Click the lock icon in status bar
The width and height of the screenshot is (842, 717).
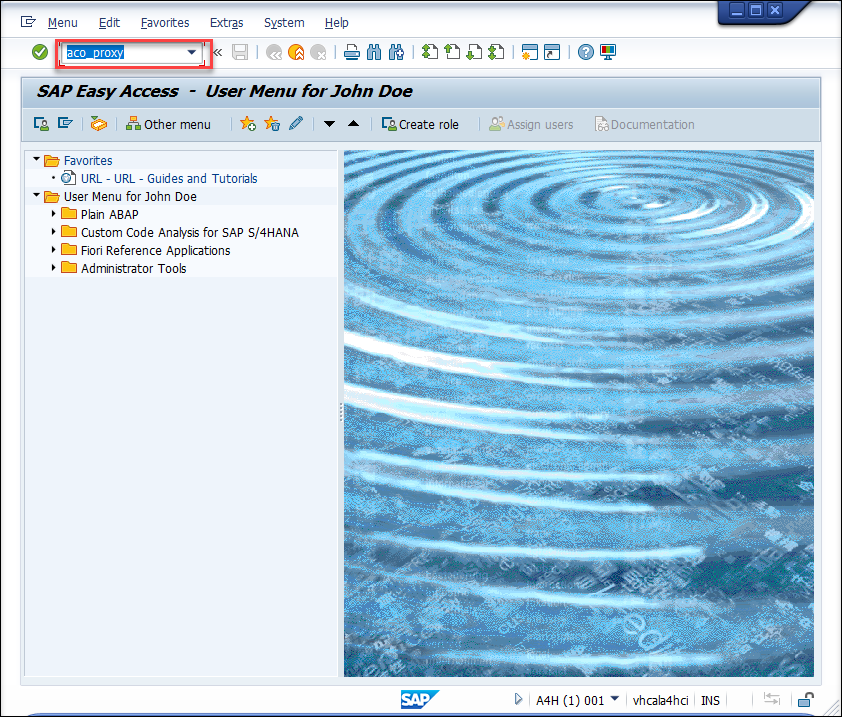click(805, 699)
